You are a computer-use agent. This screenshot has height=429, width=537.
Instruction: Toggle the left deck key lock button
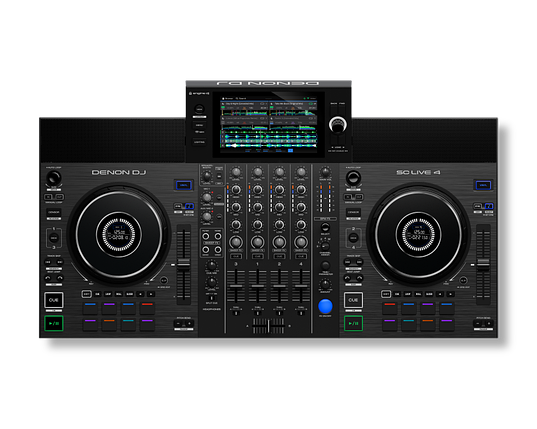[x=178, y=206]
